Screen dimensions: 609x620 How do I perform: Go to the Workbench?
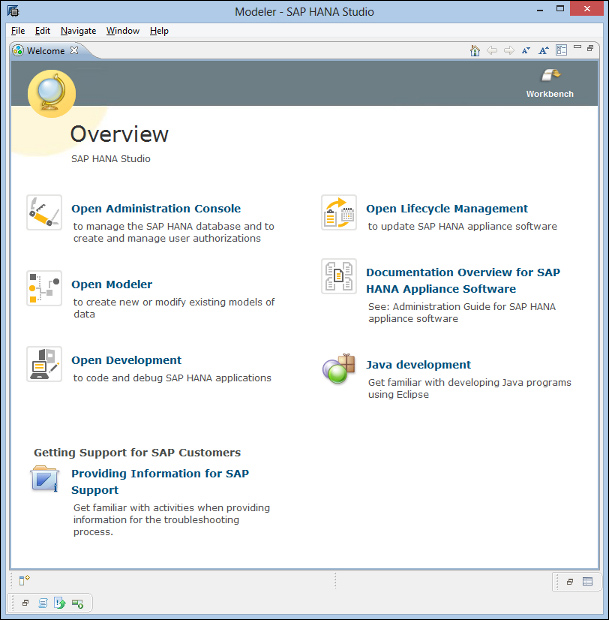coord(550,83)
